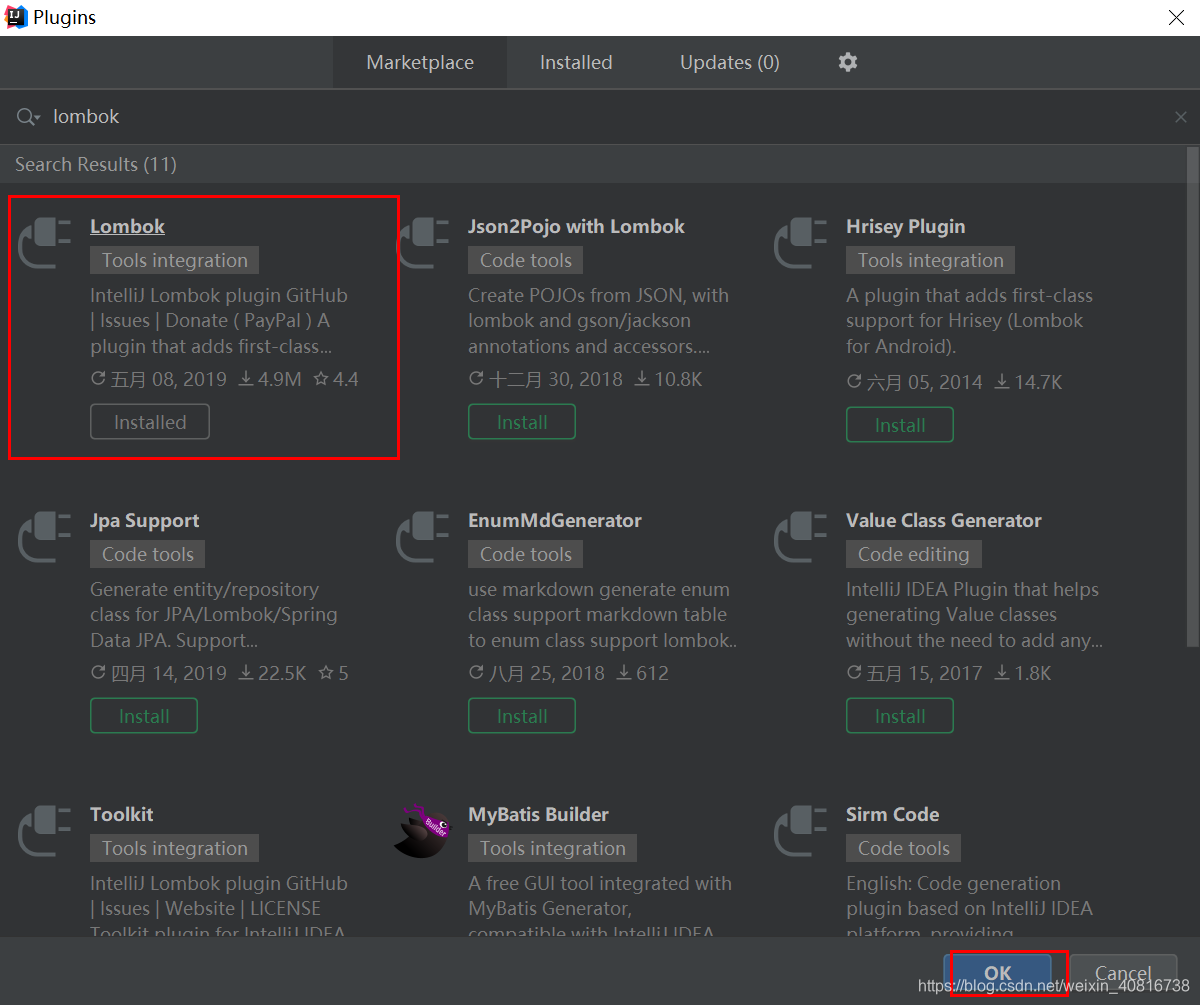Open the Value Class Generator title

coord(943,520)
